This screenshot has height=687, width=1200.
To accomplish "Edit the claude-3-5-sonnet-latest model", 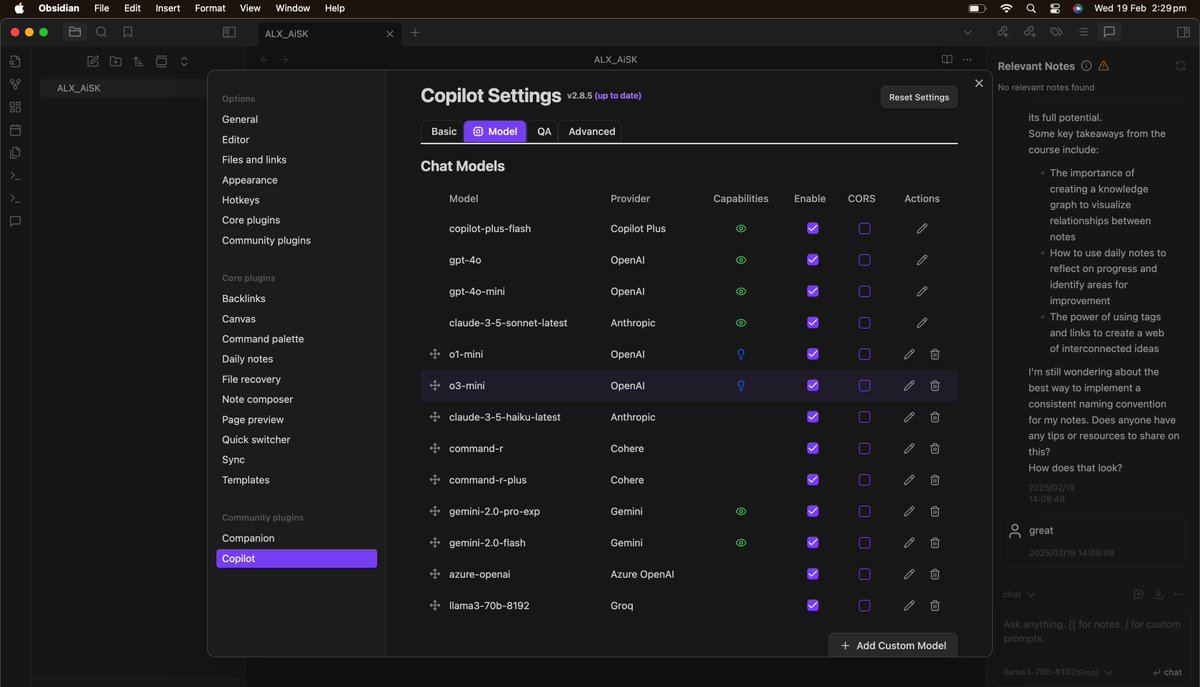I will [922, 323].
